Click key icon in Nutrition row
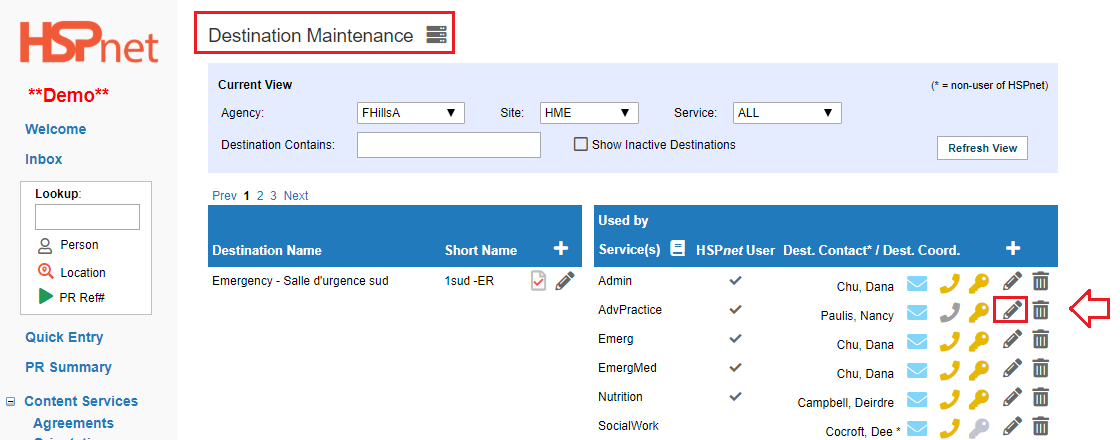 [979, 400]
